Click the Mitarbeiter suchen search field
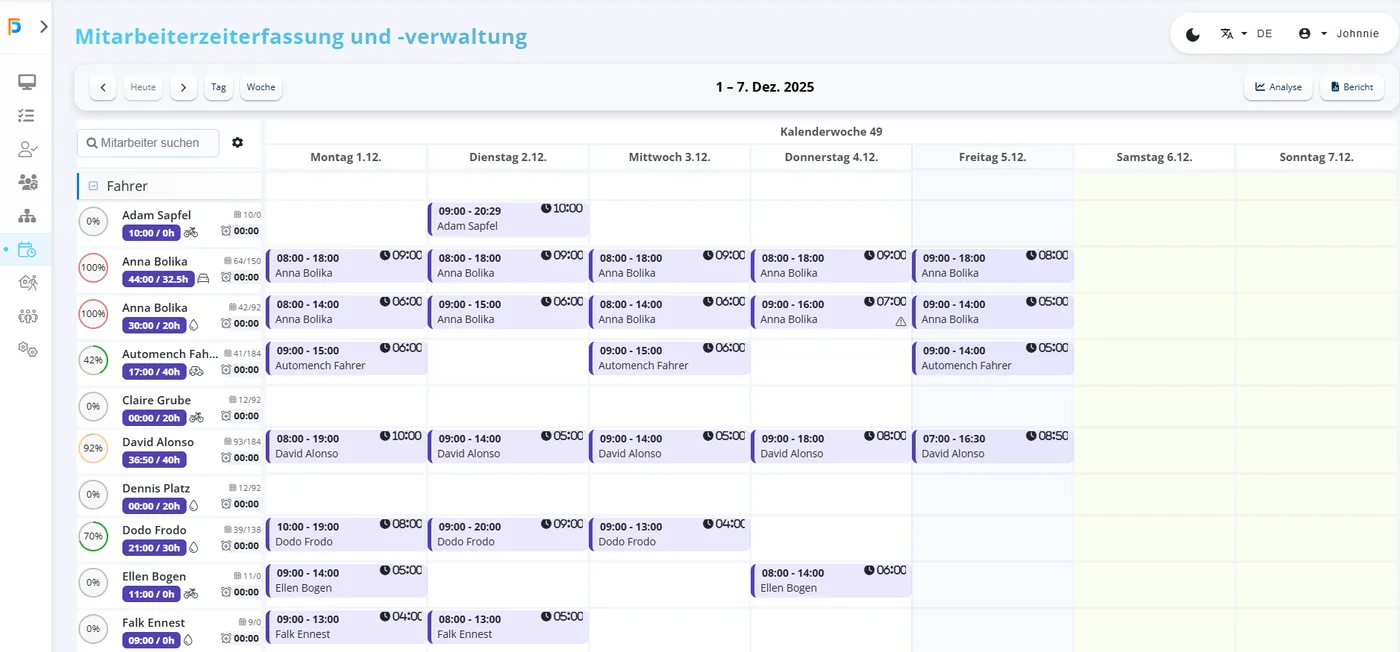 pos(148,143)
